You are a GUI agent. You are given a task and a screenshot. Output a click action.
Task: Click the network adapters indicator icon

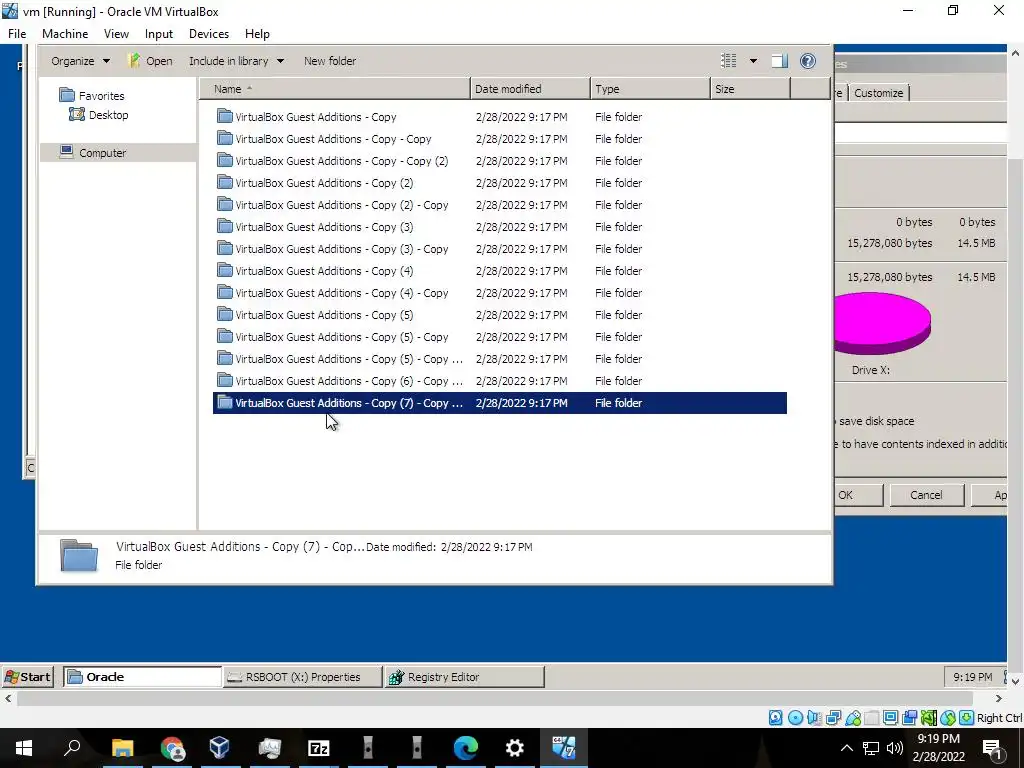pyautogui.click(x=833, y=718)
